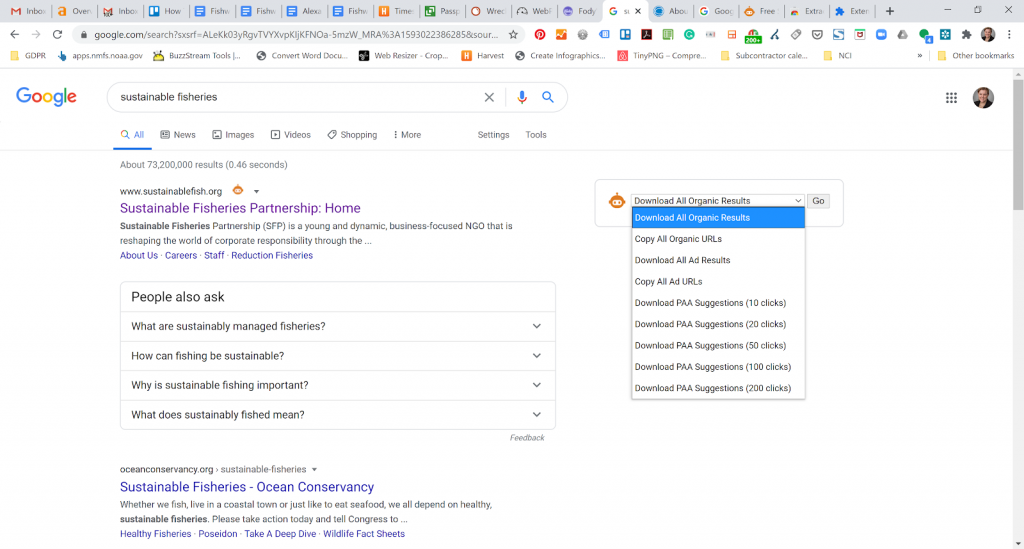Switch to the Trello "How" browser tab
1024x549 pixels.
click(166, 11)
